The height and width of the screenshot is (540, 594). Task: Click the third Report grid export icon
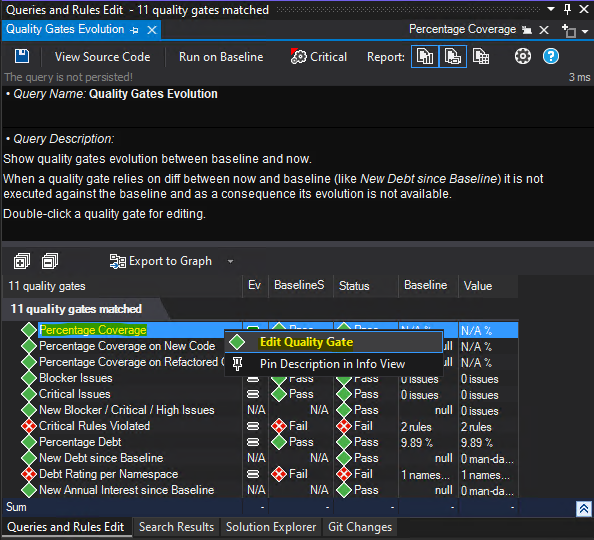coord(481,57)
